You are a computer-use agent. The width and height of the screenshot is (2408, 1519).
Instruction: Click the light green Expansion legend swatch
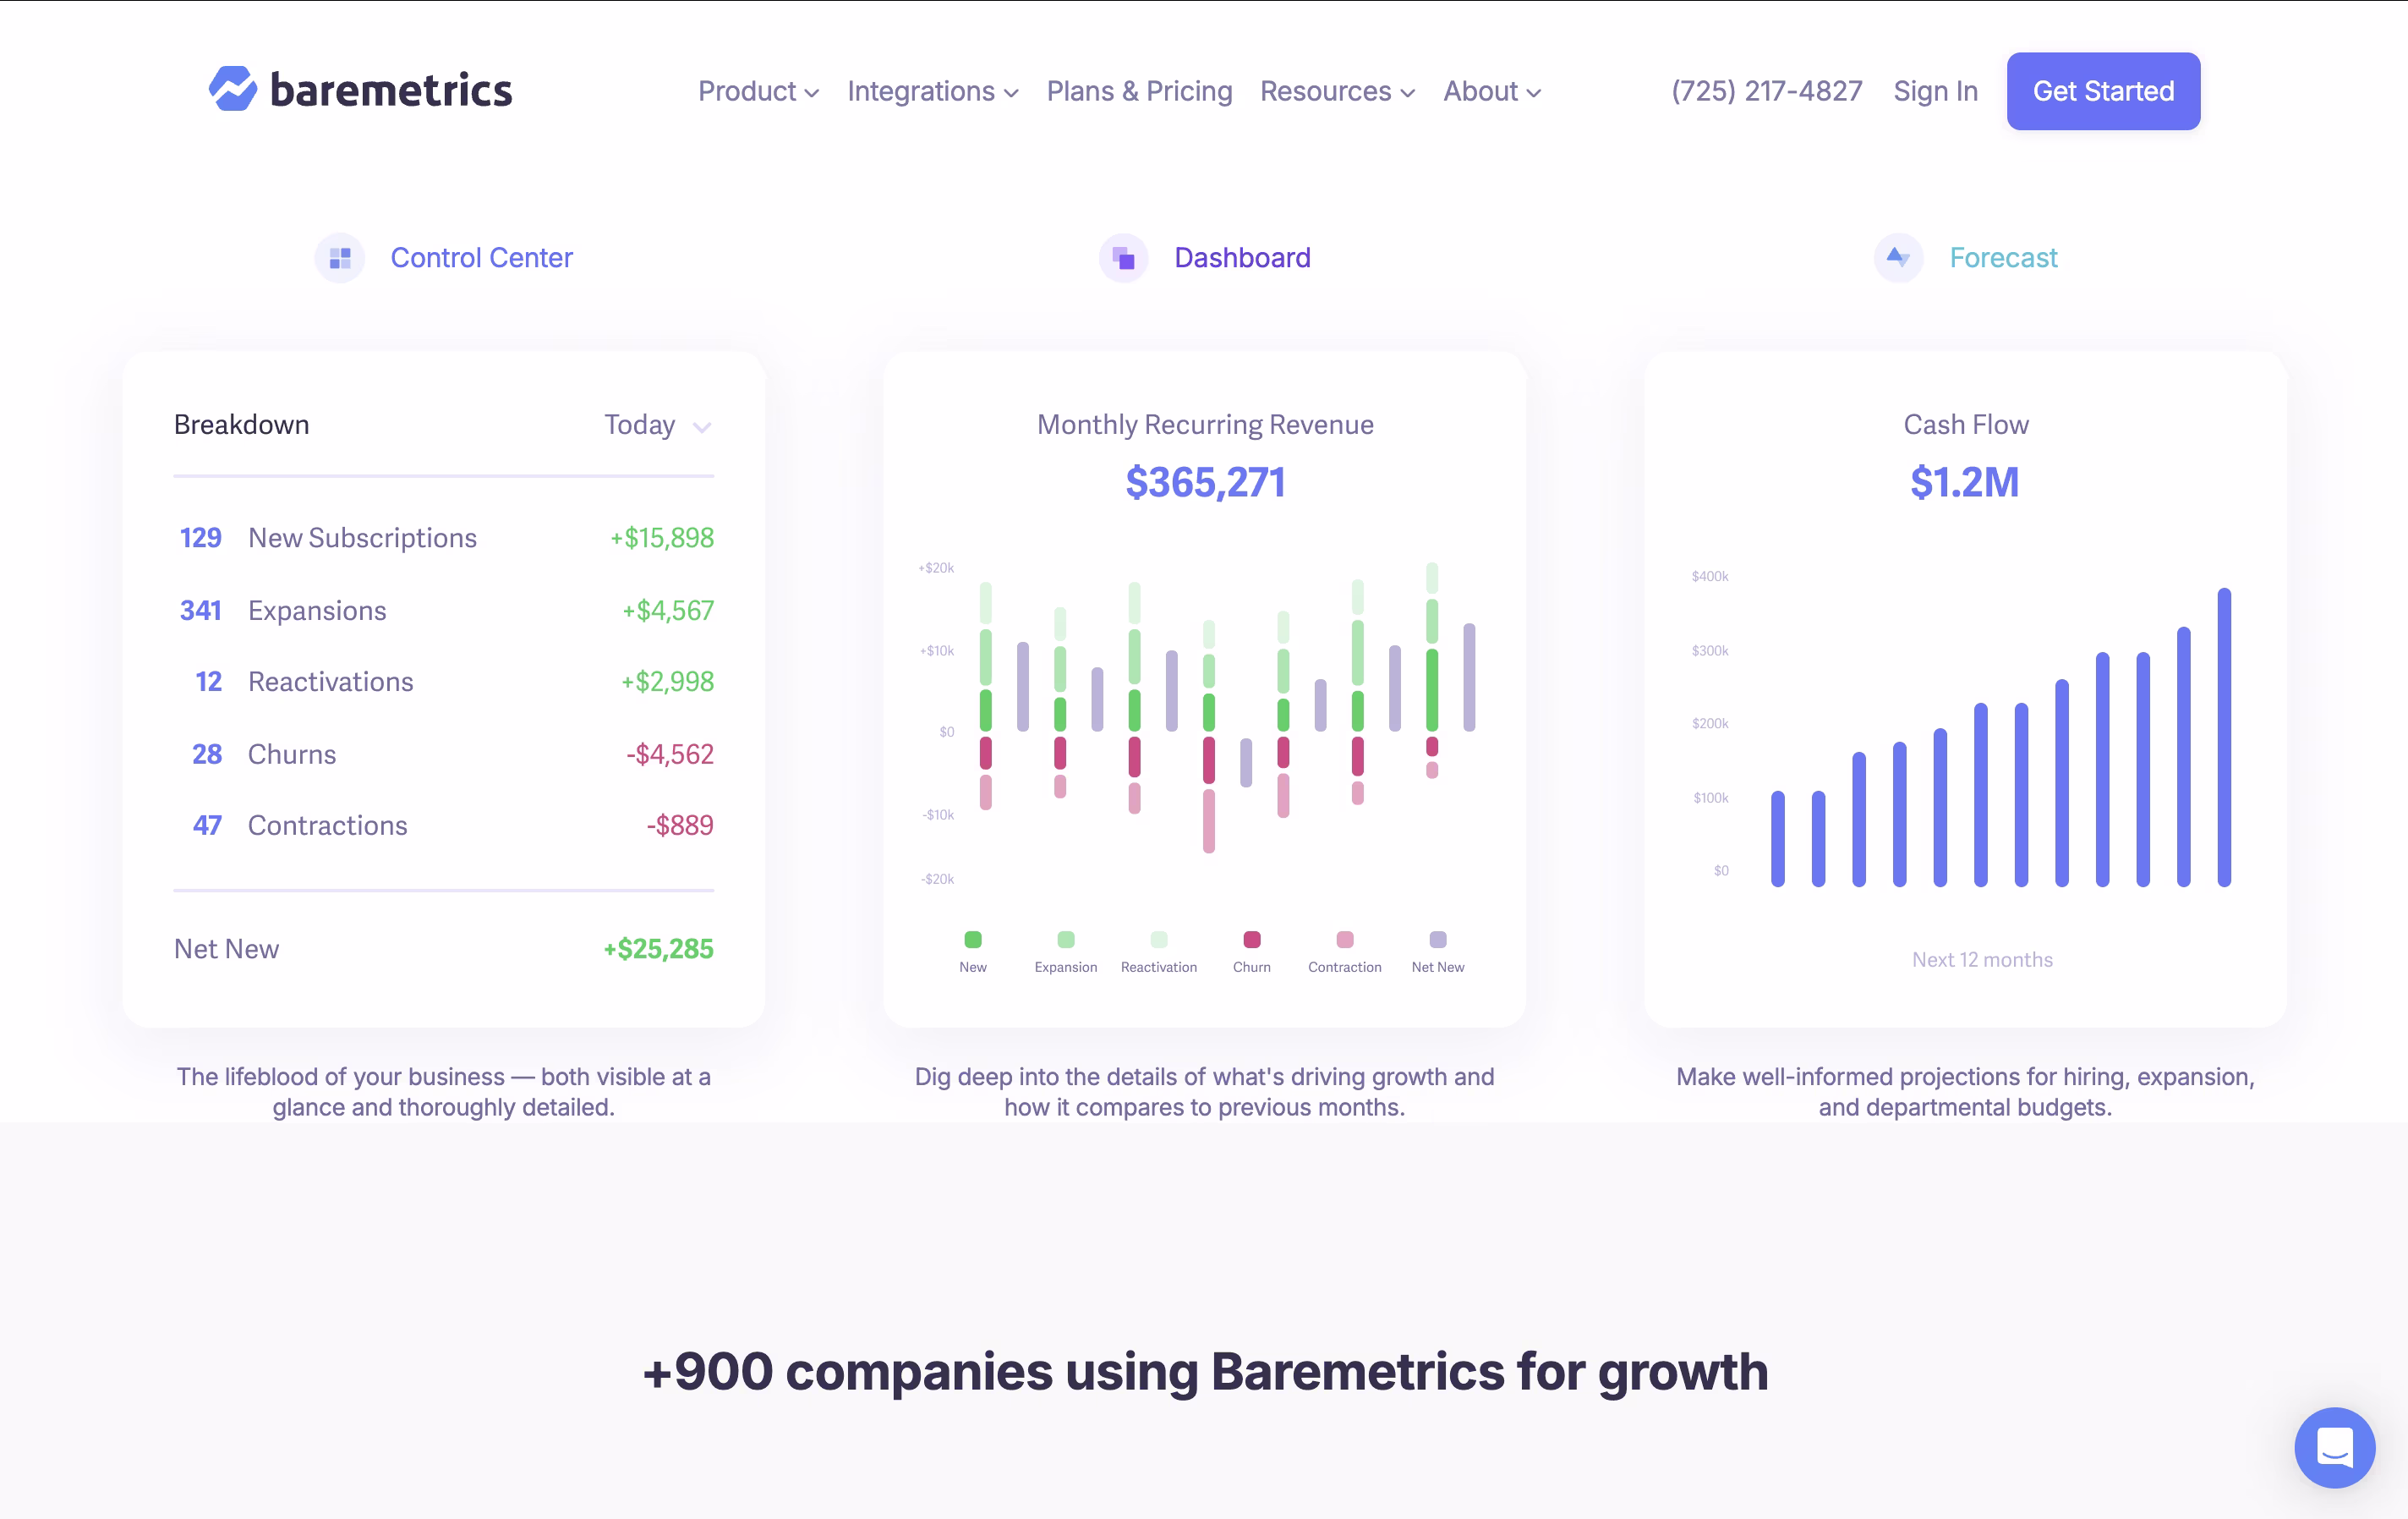[x=1065, y=939]
